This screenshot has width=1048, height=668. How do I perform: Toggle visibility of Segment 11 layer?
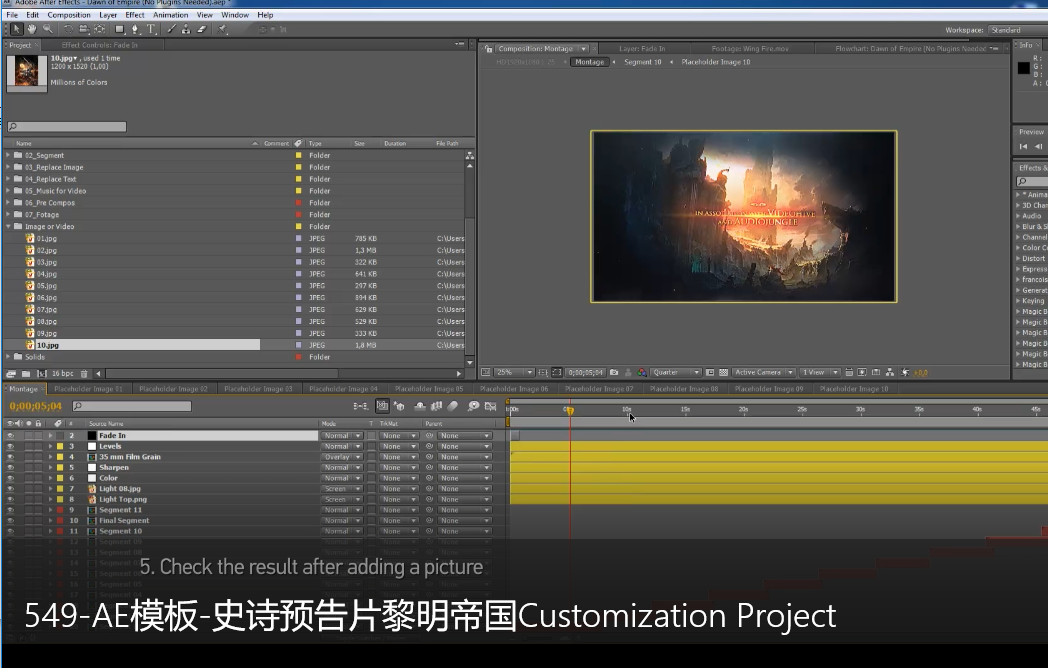[10, 510]
